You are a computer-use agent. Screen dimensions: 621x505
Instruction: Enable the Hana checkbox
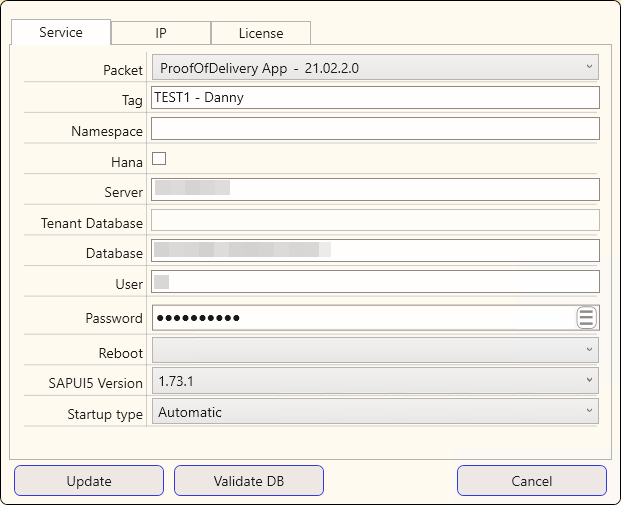pyautogui.click(x=159, y=159)
